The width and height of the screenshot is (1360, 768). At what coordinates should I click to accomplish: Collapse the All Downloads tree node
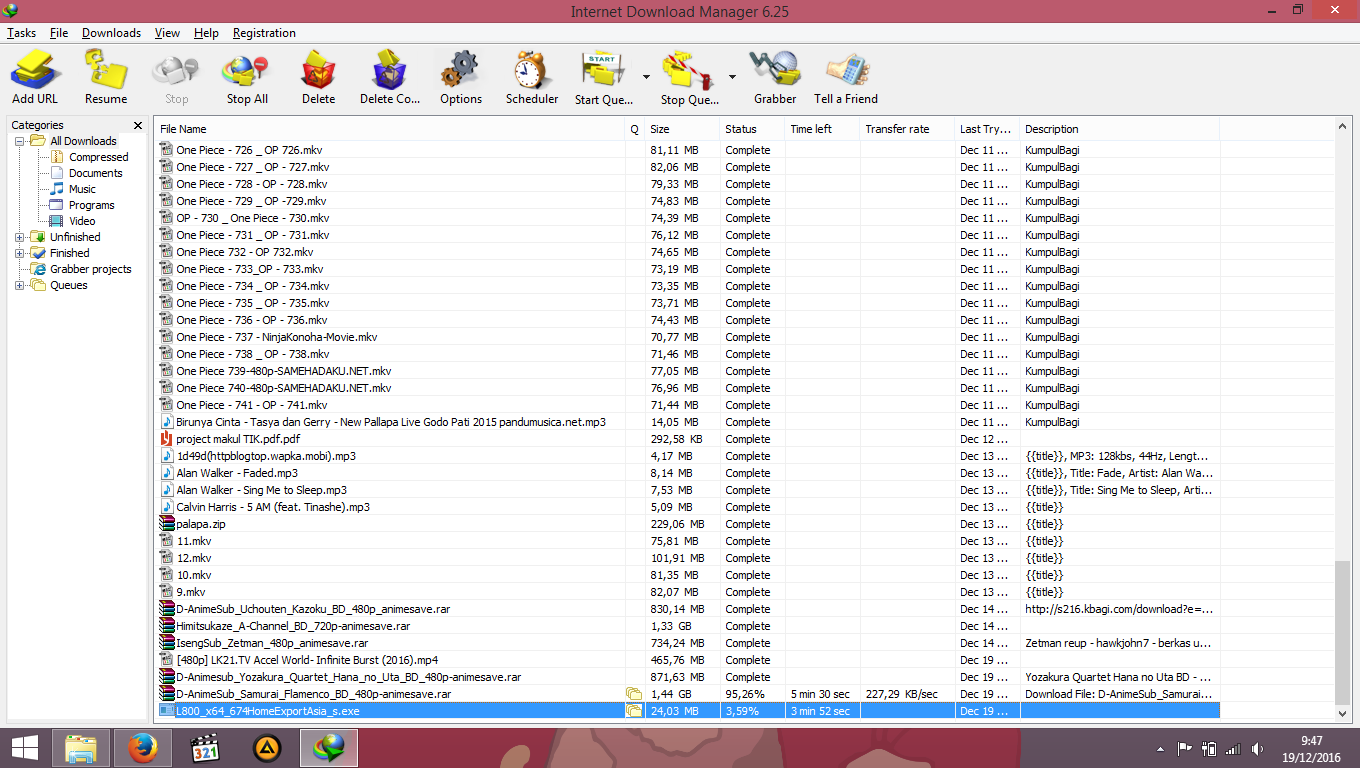coord(20,141)
